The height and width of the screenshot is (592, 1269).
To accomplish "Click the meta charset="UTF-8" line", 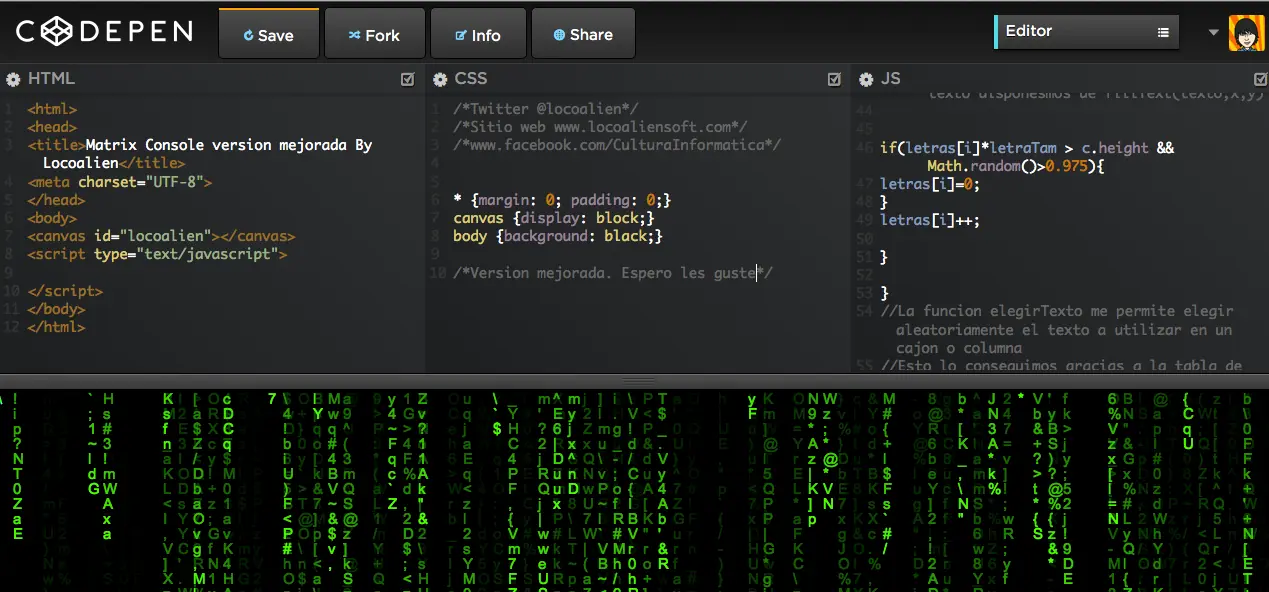I will pyautogui.click(x=120, y=182).
